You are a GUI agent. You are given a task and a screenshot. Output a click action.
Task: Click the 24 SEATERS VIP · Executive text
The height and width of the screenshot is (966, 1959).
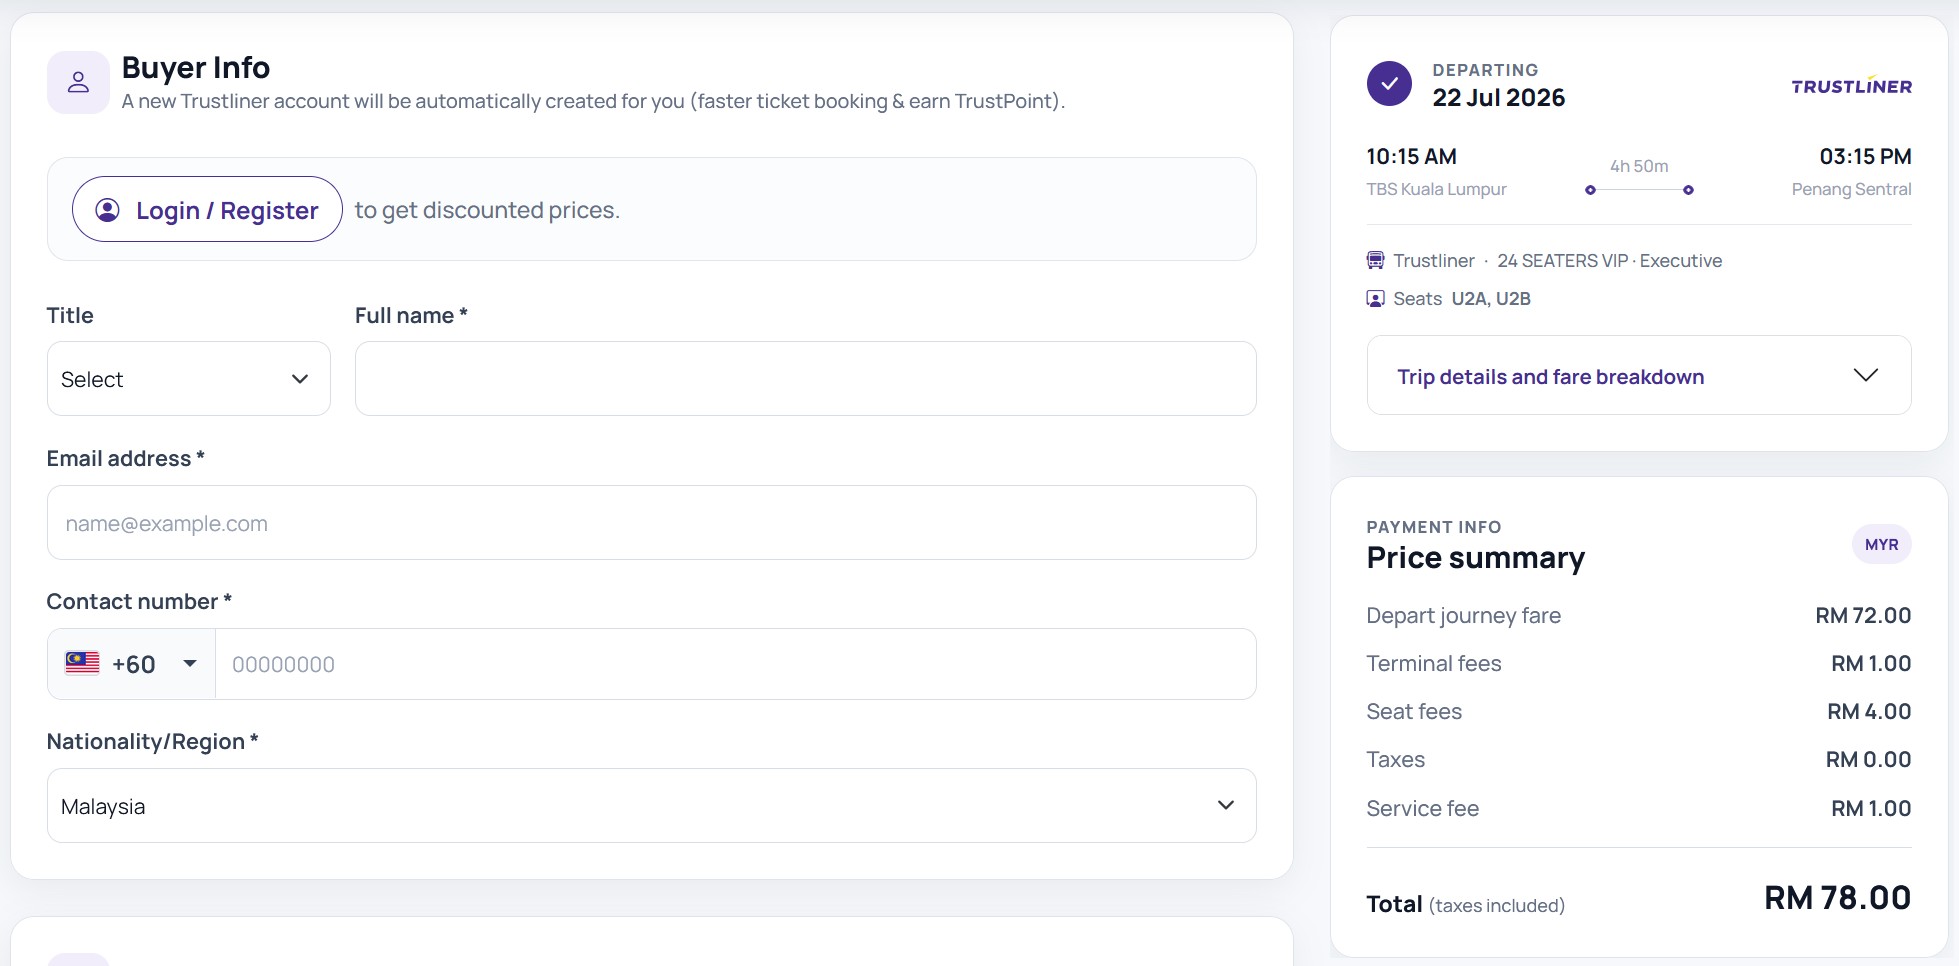click(1609, 261)
